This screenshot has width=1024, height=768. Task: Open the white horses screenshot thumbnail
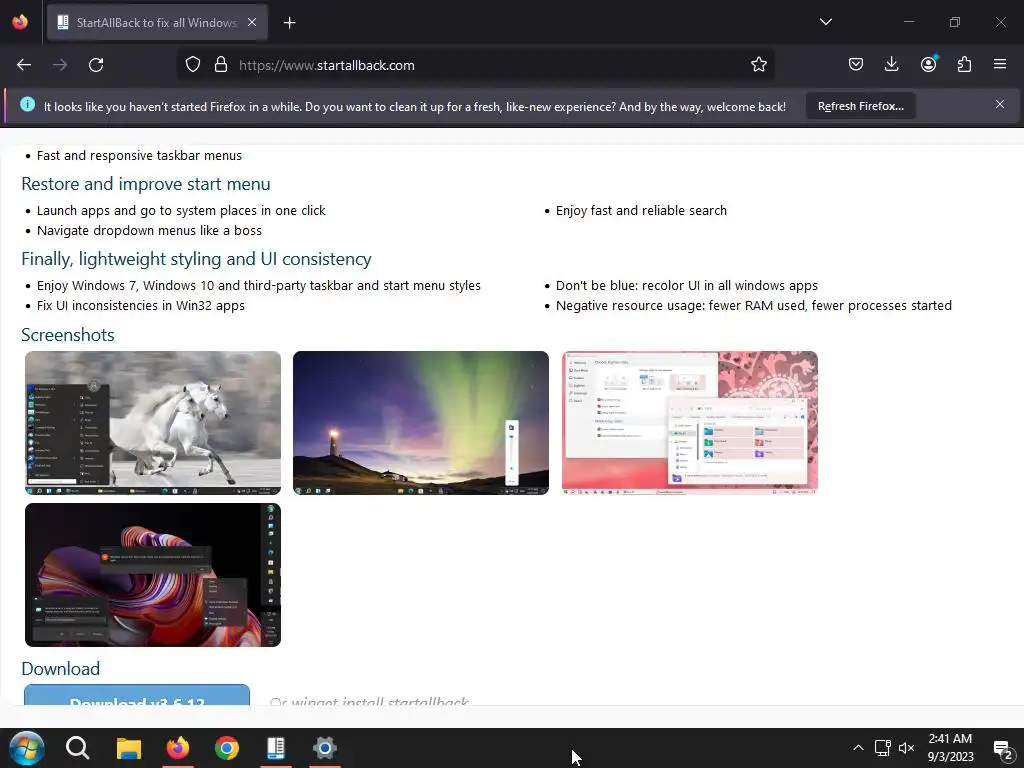153,423
